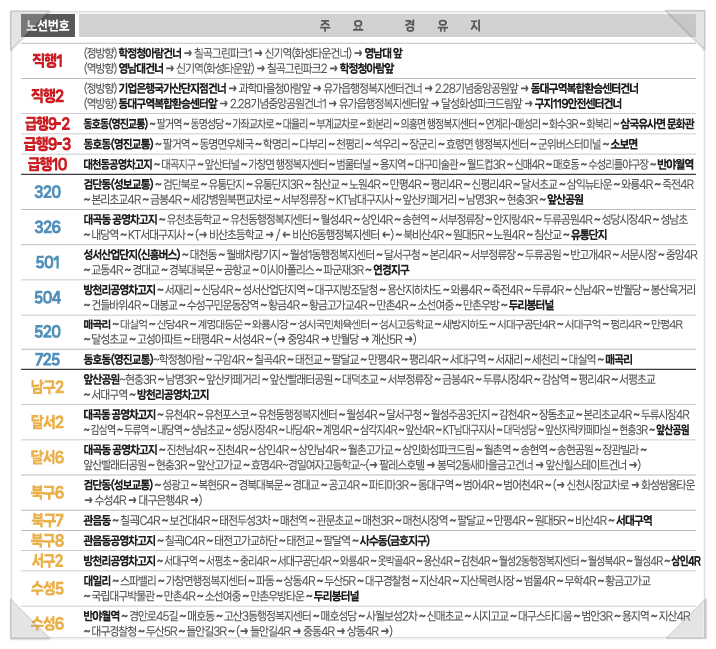Click 사수동(금호지구) in the 북구8 row
The image size is (716, 649).
click(x=395, y=541)
